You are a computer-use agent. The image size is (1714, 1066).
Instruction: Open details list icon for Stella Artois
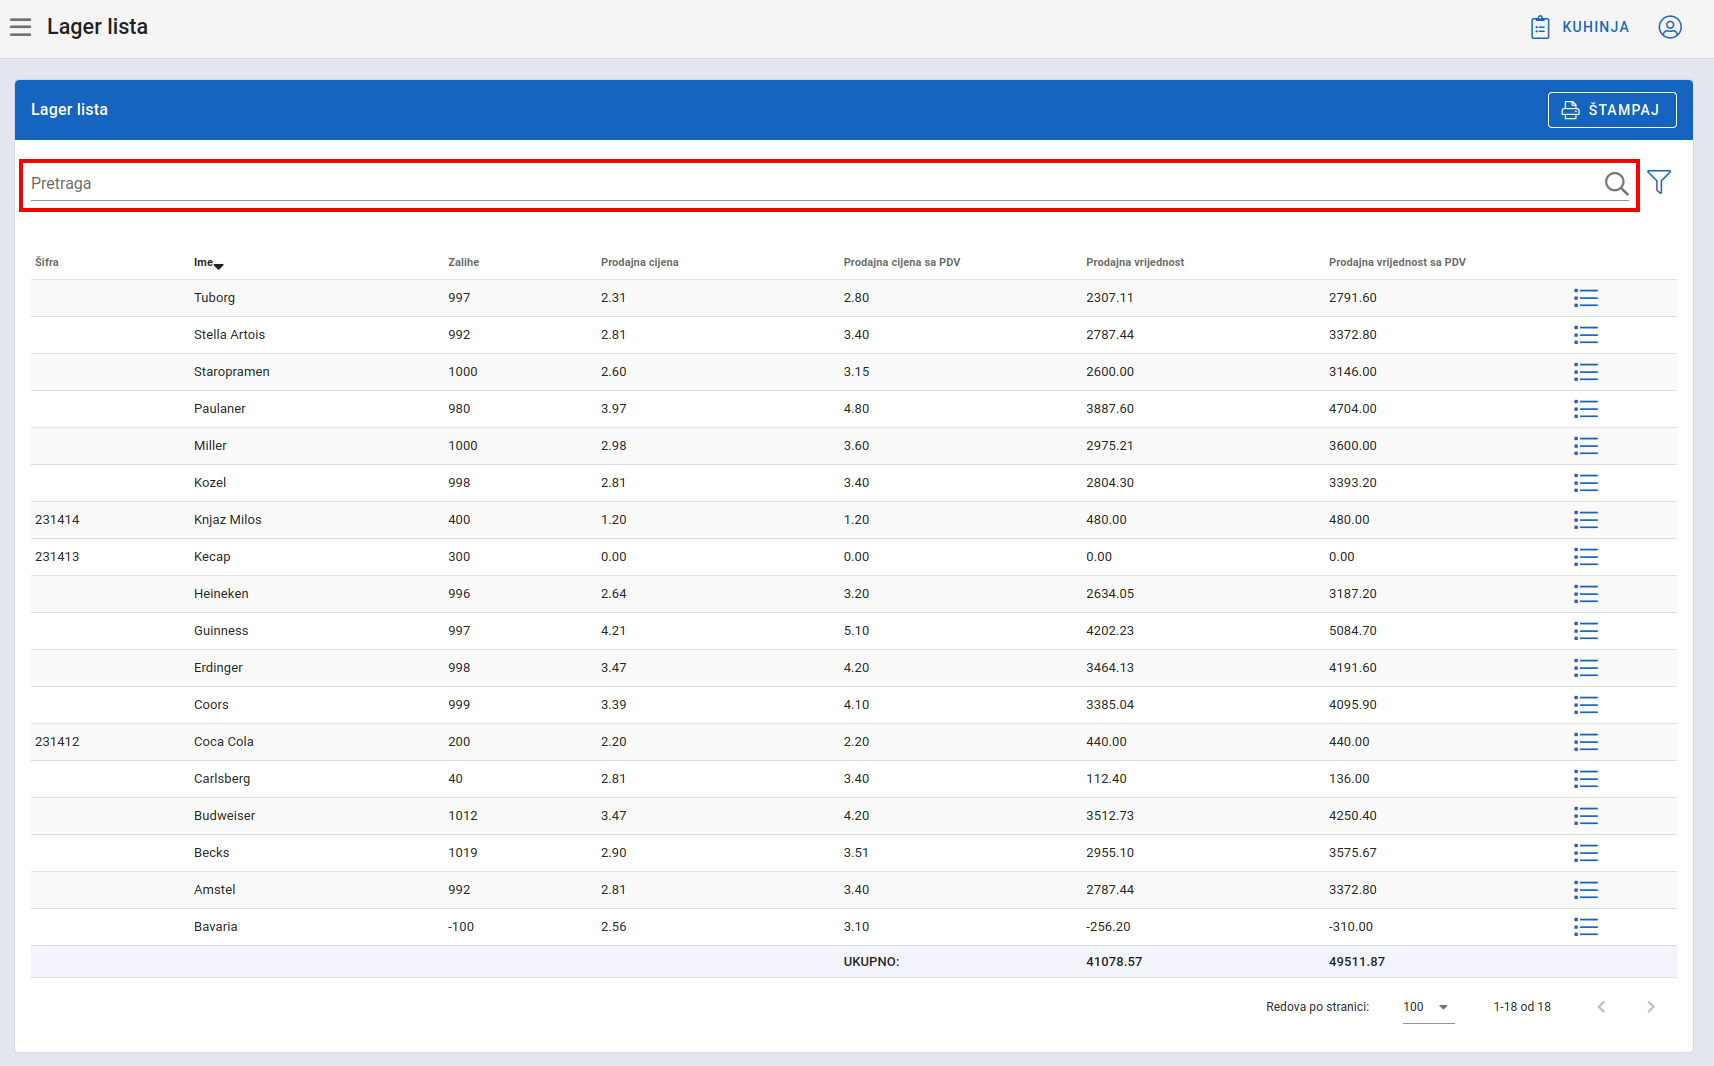[x=1586, y=335]
